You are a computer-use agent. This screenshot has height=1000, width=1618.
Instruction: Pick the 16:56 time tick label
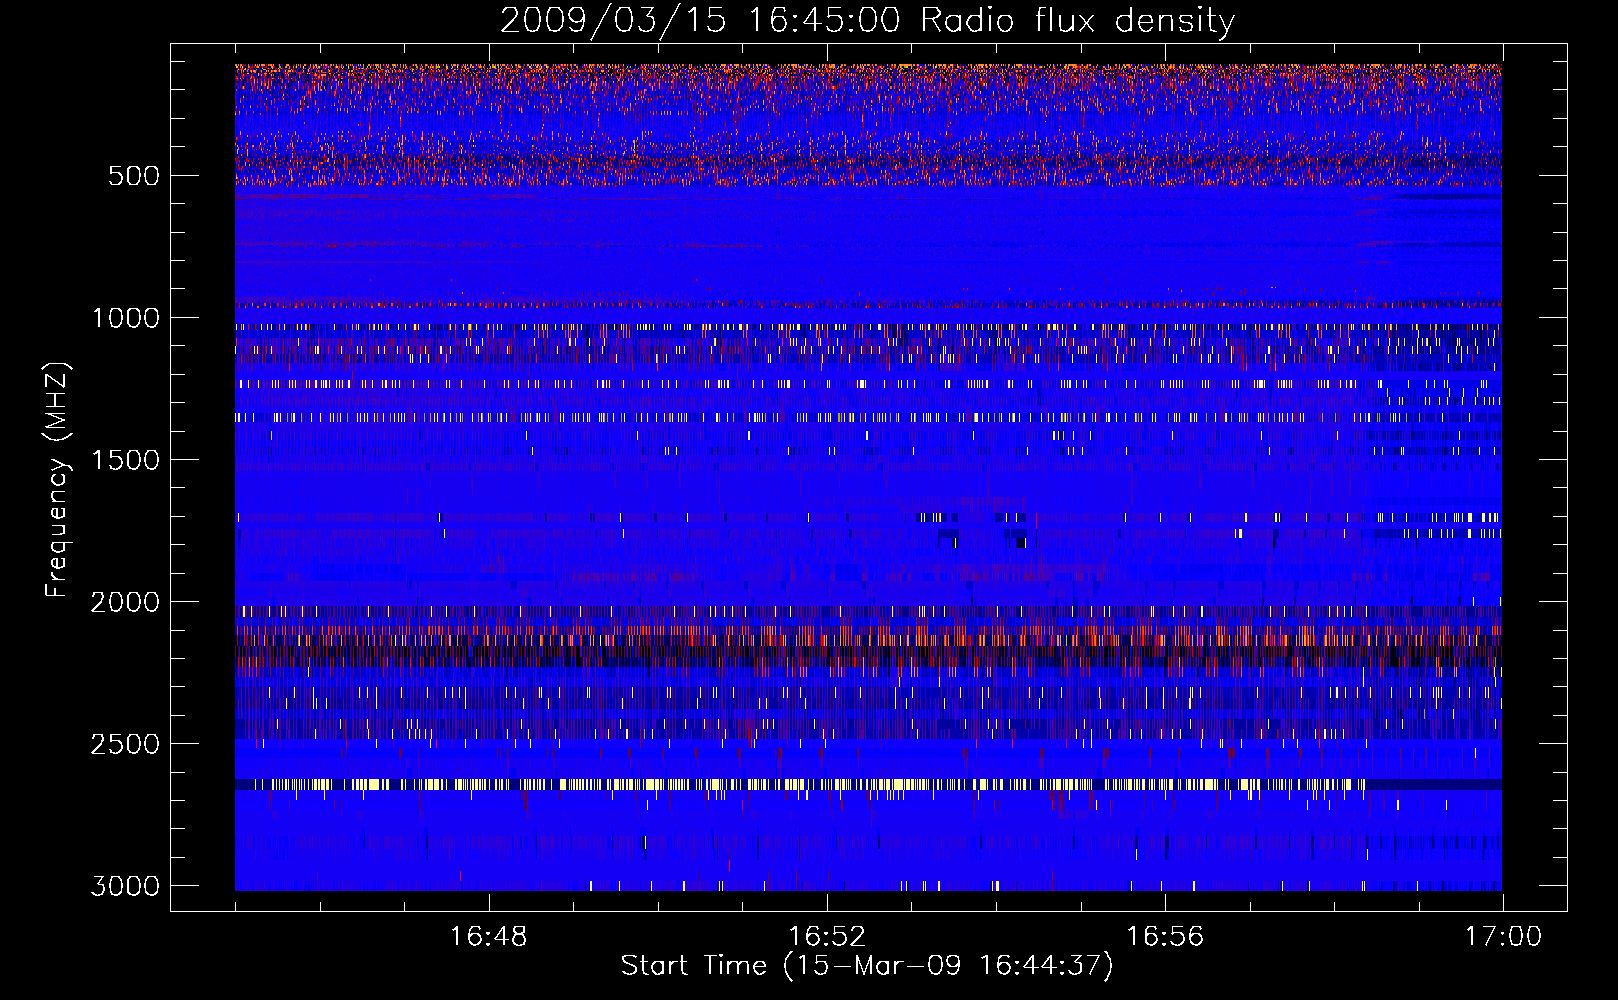click(1165, 937)
